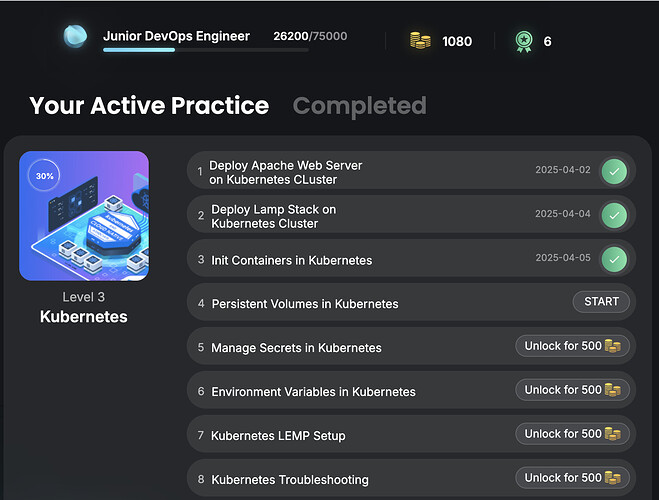Open the Kubernetes course thumbnail image
Image resolution: width=659 pixels, height=500 pixels.
point(84,216)
